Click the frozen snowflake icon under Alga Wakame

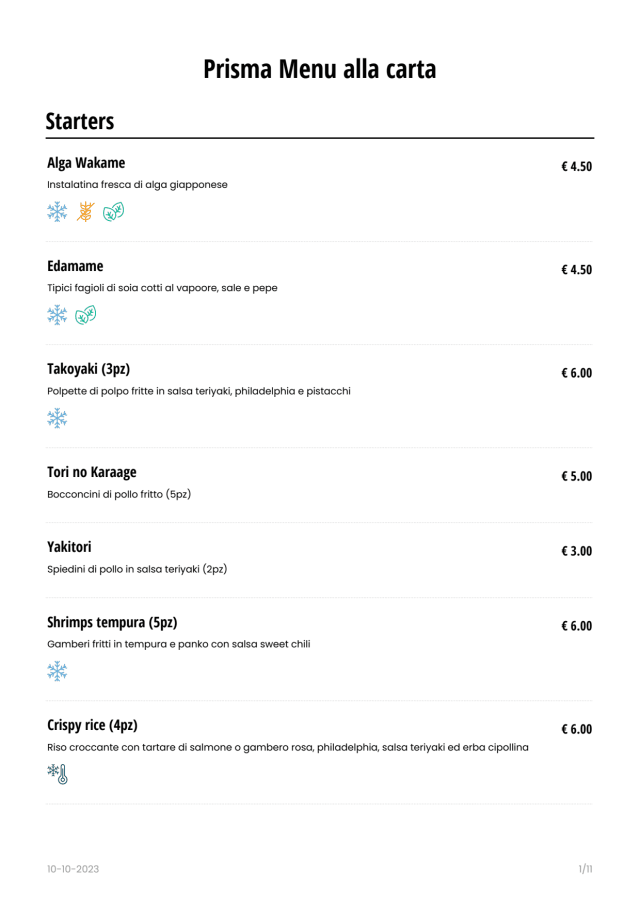pyautogui.click(x=58, y=211)
